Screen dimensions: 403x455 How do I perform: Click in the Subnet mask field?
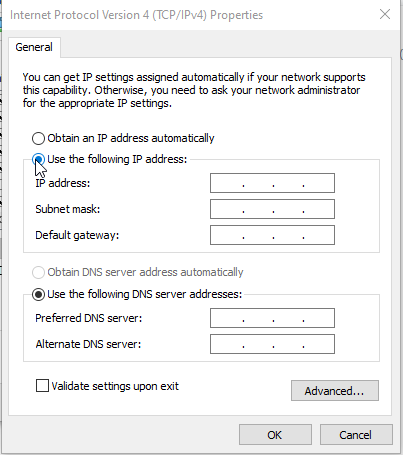point(272,209)
